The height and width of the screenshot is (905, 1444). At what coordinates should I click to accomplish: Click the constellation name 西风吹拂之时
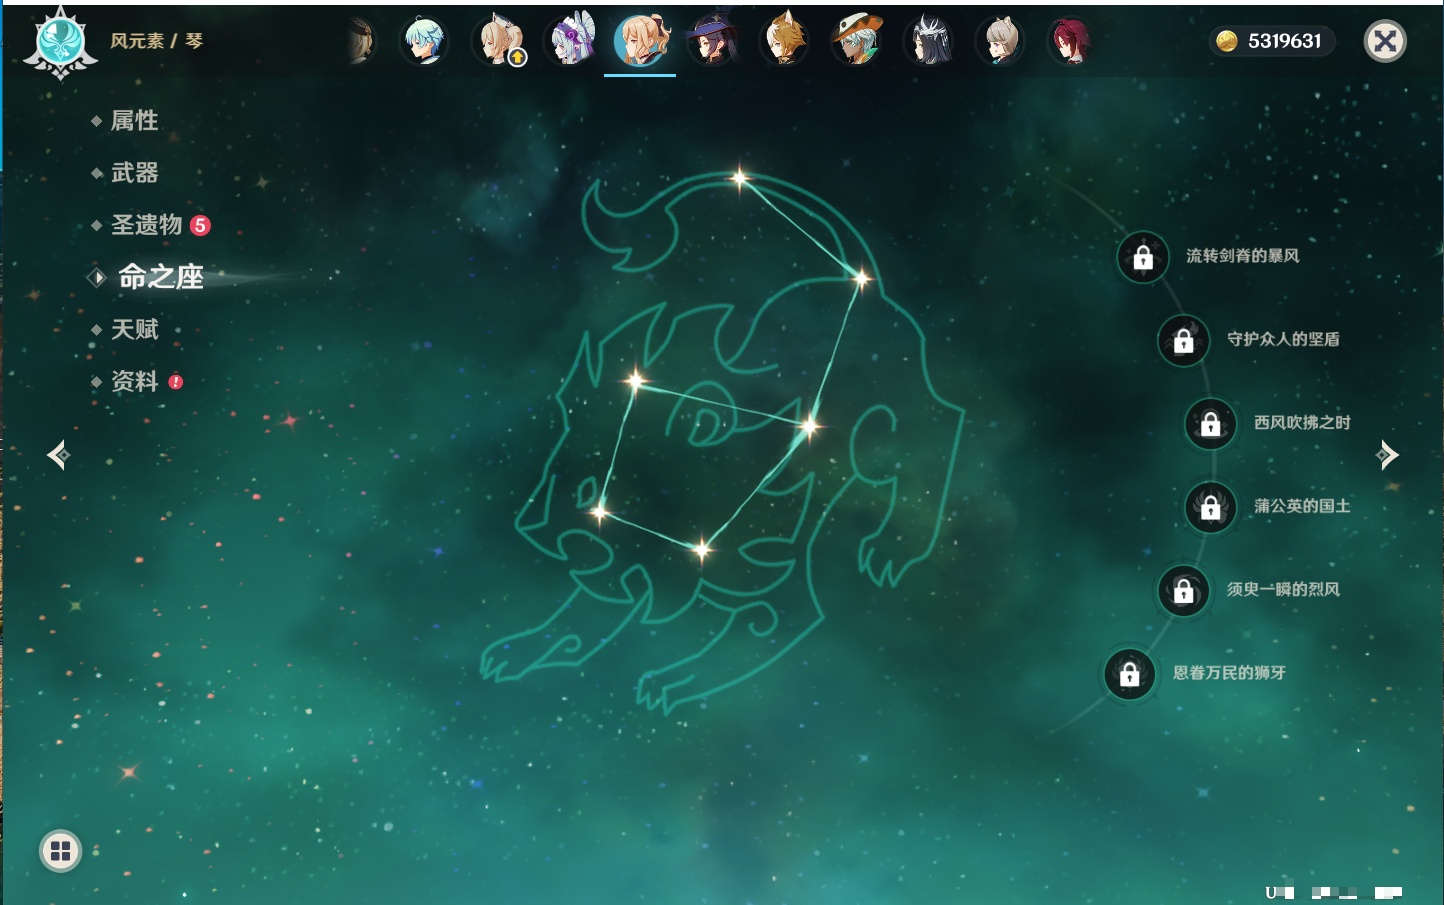click(x=1302, y=422)
